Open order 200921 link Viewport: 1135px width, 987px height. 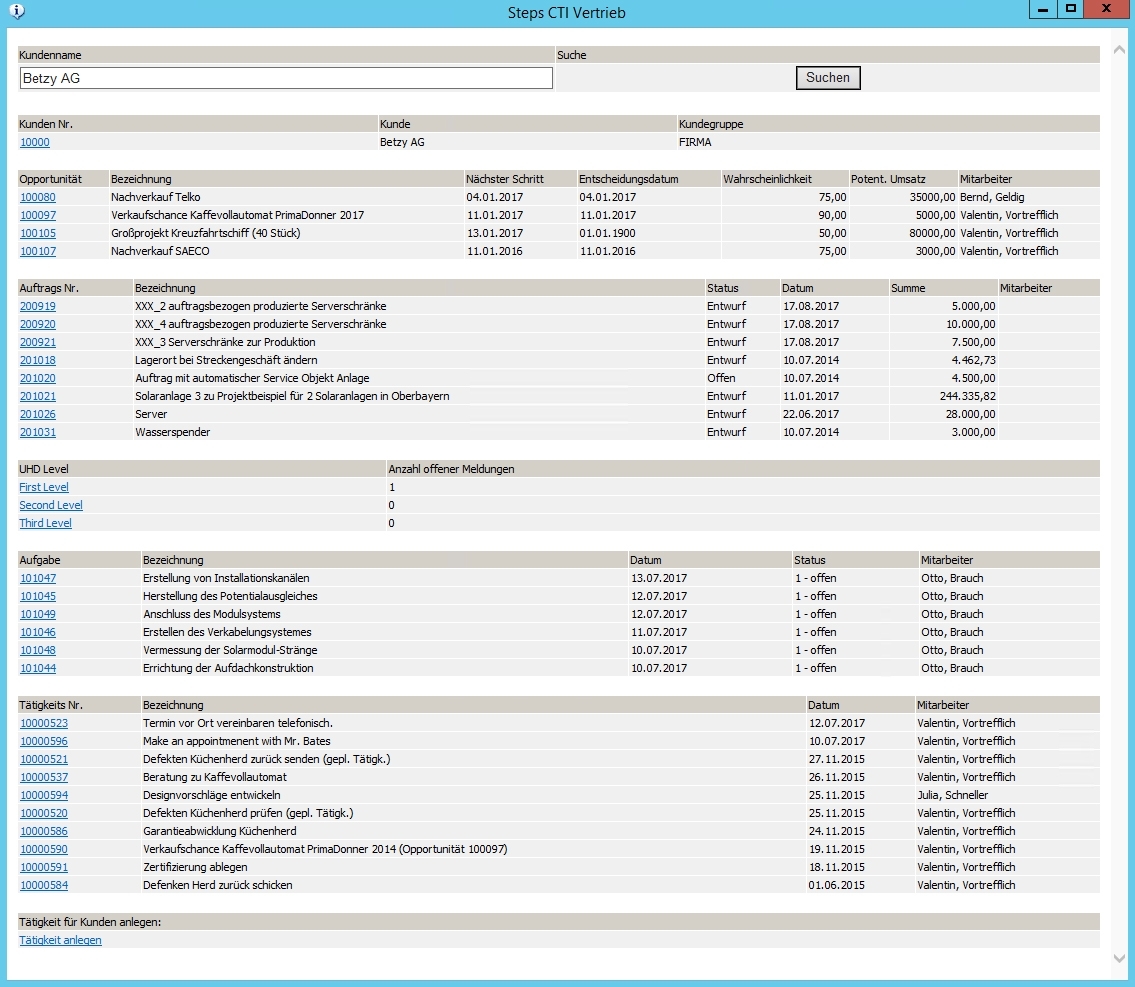click(38, 342)
